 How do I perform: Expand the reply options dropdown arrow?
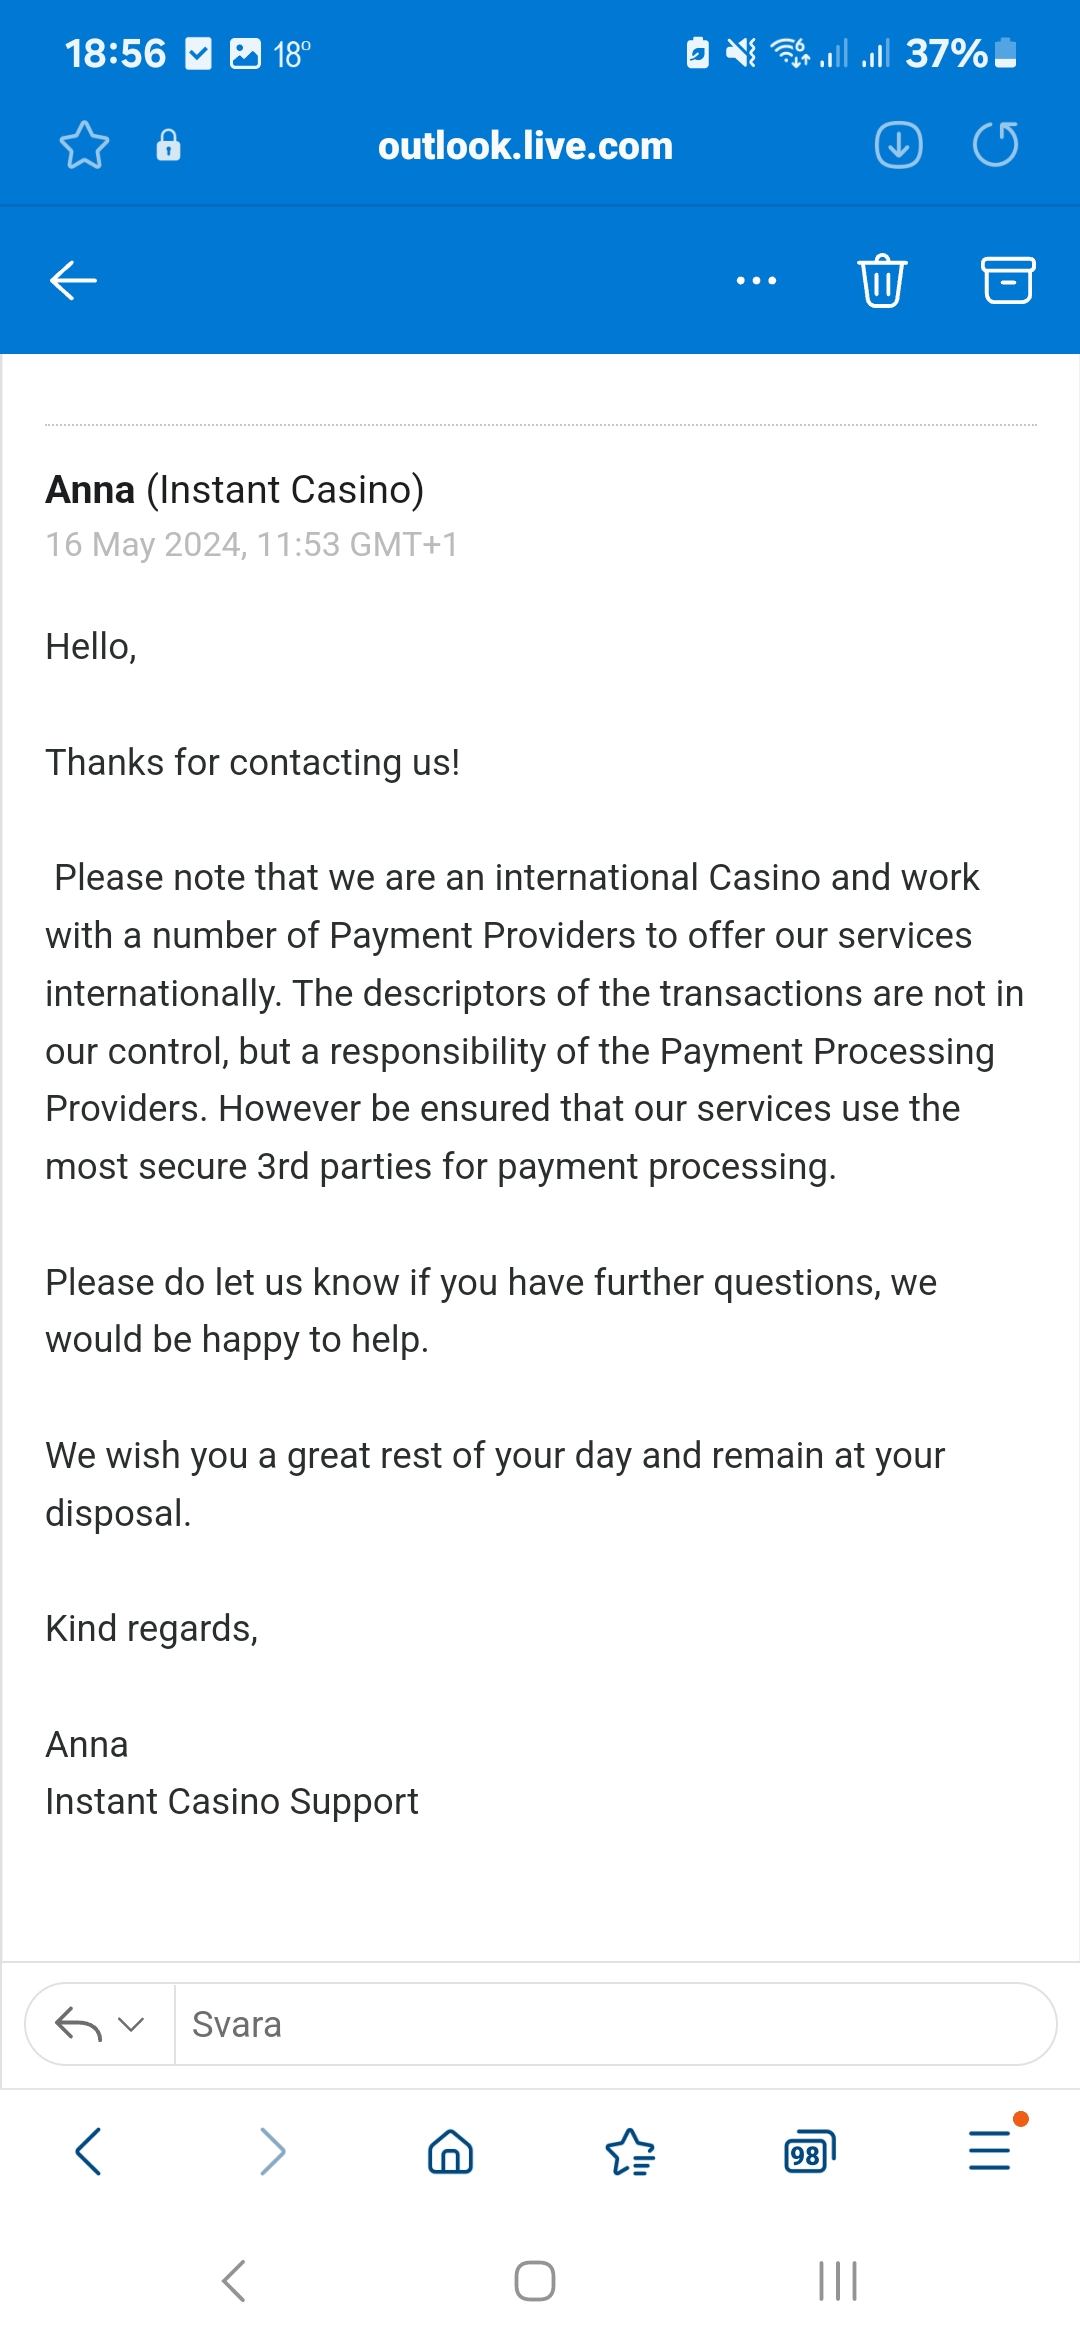click(x=131, y=2025)
